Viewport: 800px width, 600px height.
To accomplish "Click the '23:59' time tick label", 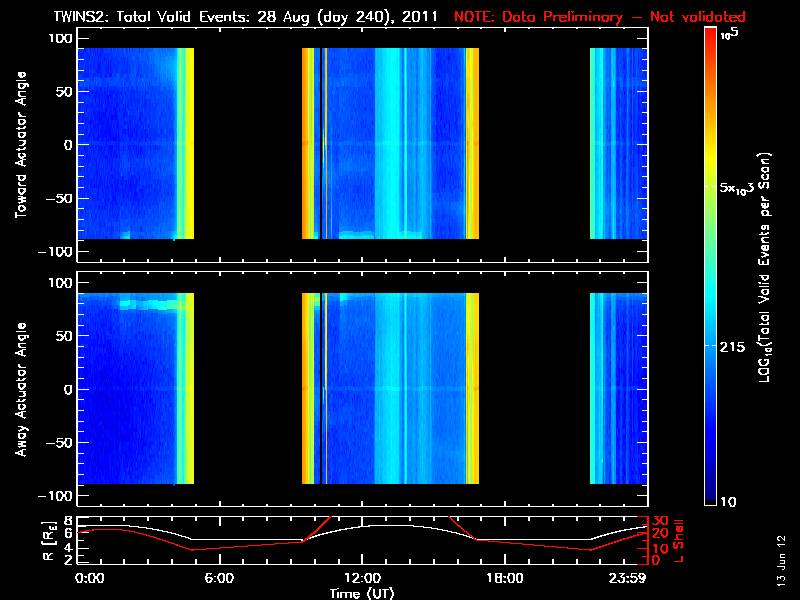I will click(628, 578).
